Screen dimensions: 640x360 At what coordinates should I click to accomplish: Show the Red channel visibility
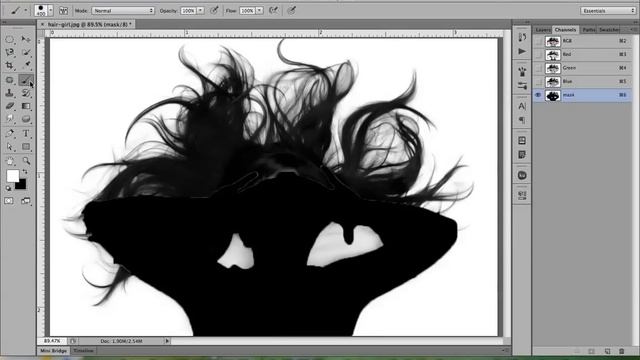pyautogui.click(x=538, y=54)
